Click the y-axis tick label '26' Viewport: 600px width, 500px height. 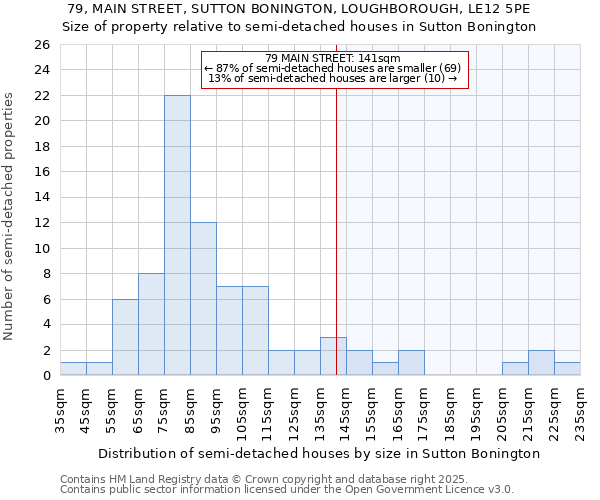click(x=42, y=45)
